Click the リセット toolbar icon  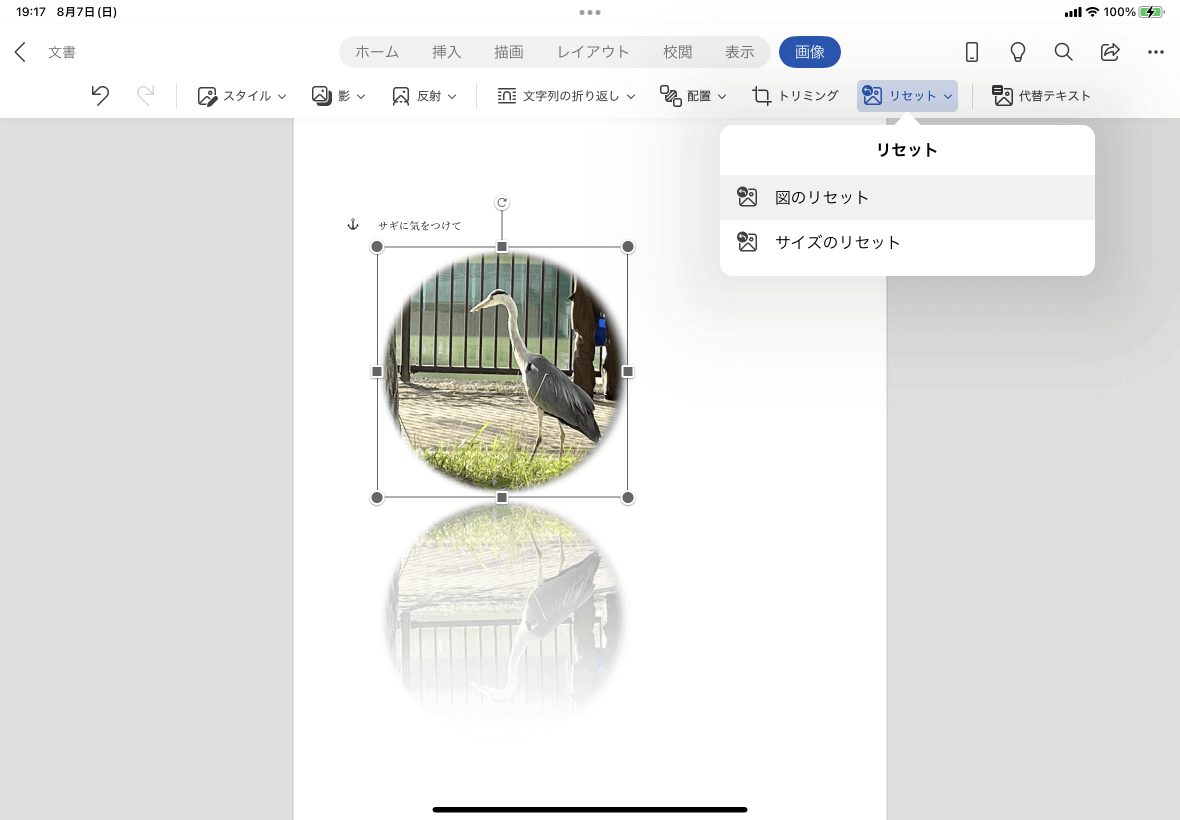pos(872,96)
